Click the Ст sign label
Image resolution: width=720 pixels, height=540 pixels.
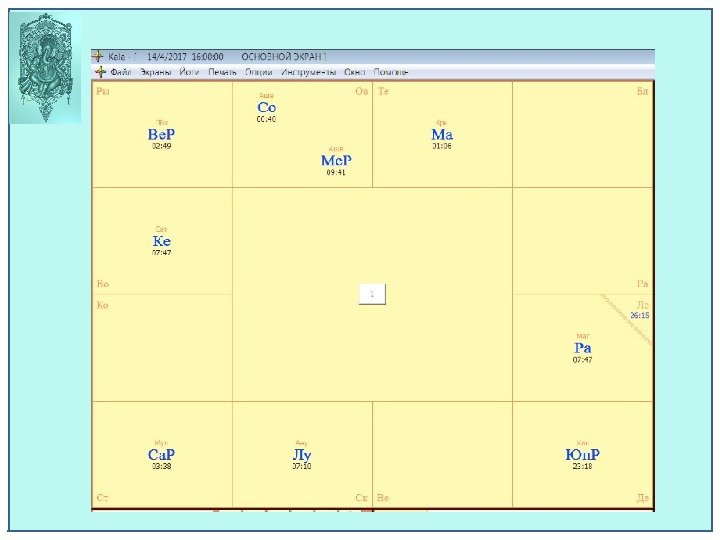point(102,498)
